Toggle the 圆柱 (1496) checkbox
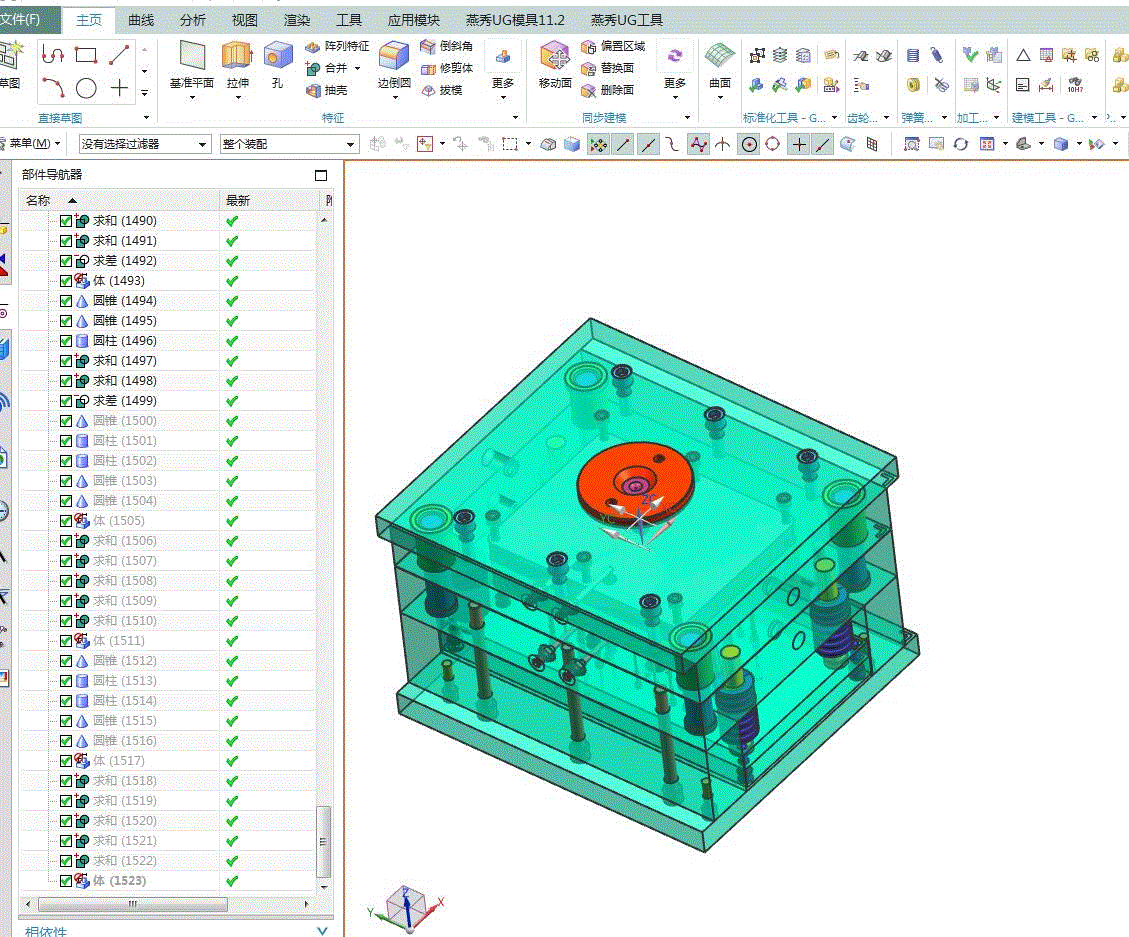This screenshot has width=1129, height=937. [x=66, y=341]
